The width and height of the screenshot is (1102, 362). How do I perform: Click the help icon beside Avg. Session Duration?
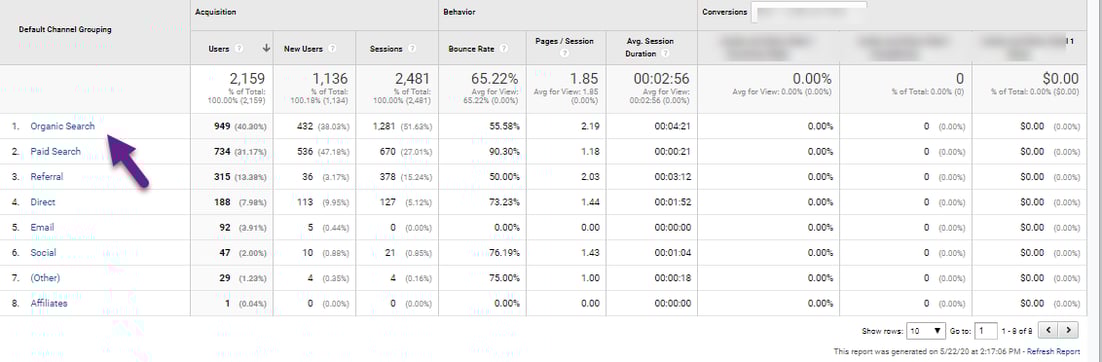[666, 53]
